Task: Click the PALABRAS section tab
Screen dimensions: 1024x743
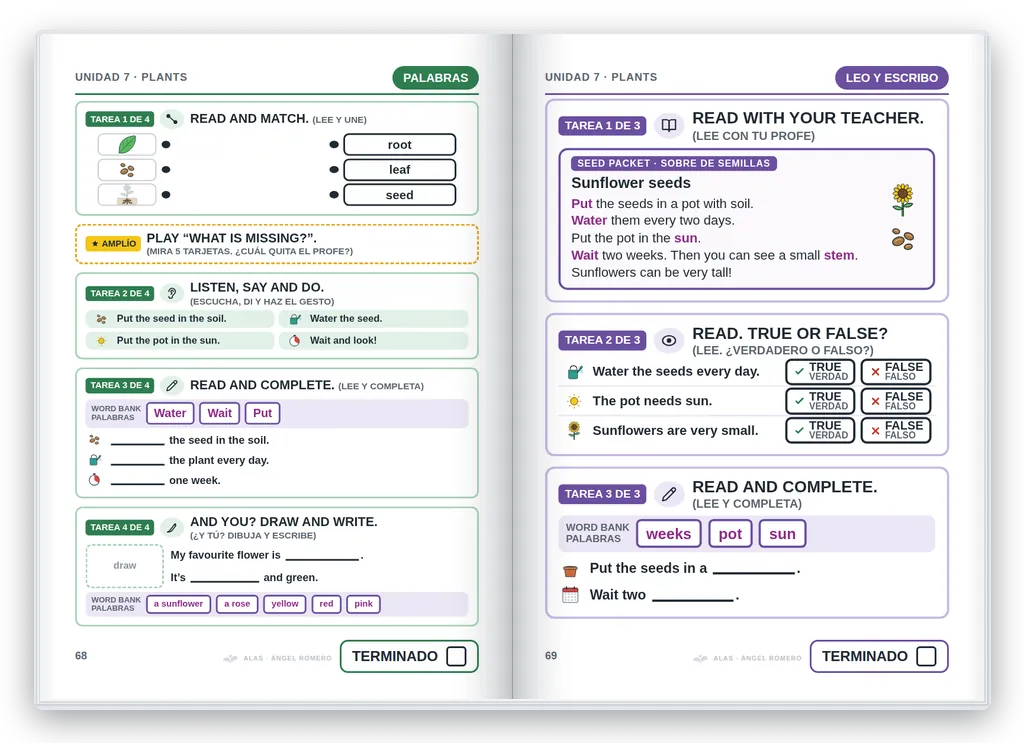Action: 436,78
